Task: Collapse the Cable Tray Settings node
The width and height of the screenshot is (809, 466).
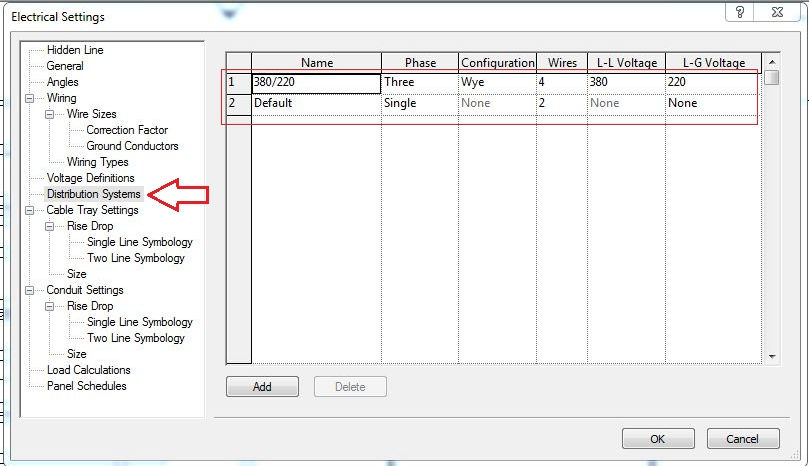Action: [x=29, y=210]
